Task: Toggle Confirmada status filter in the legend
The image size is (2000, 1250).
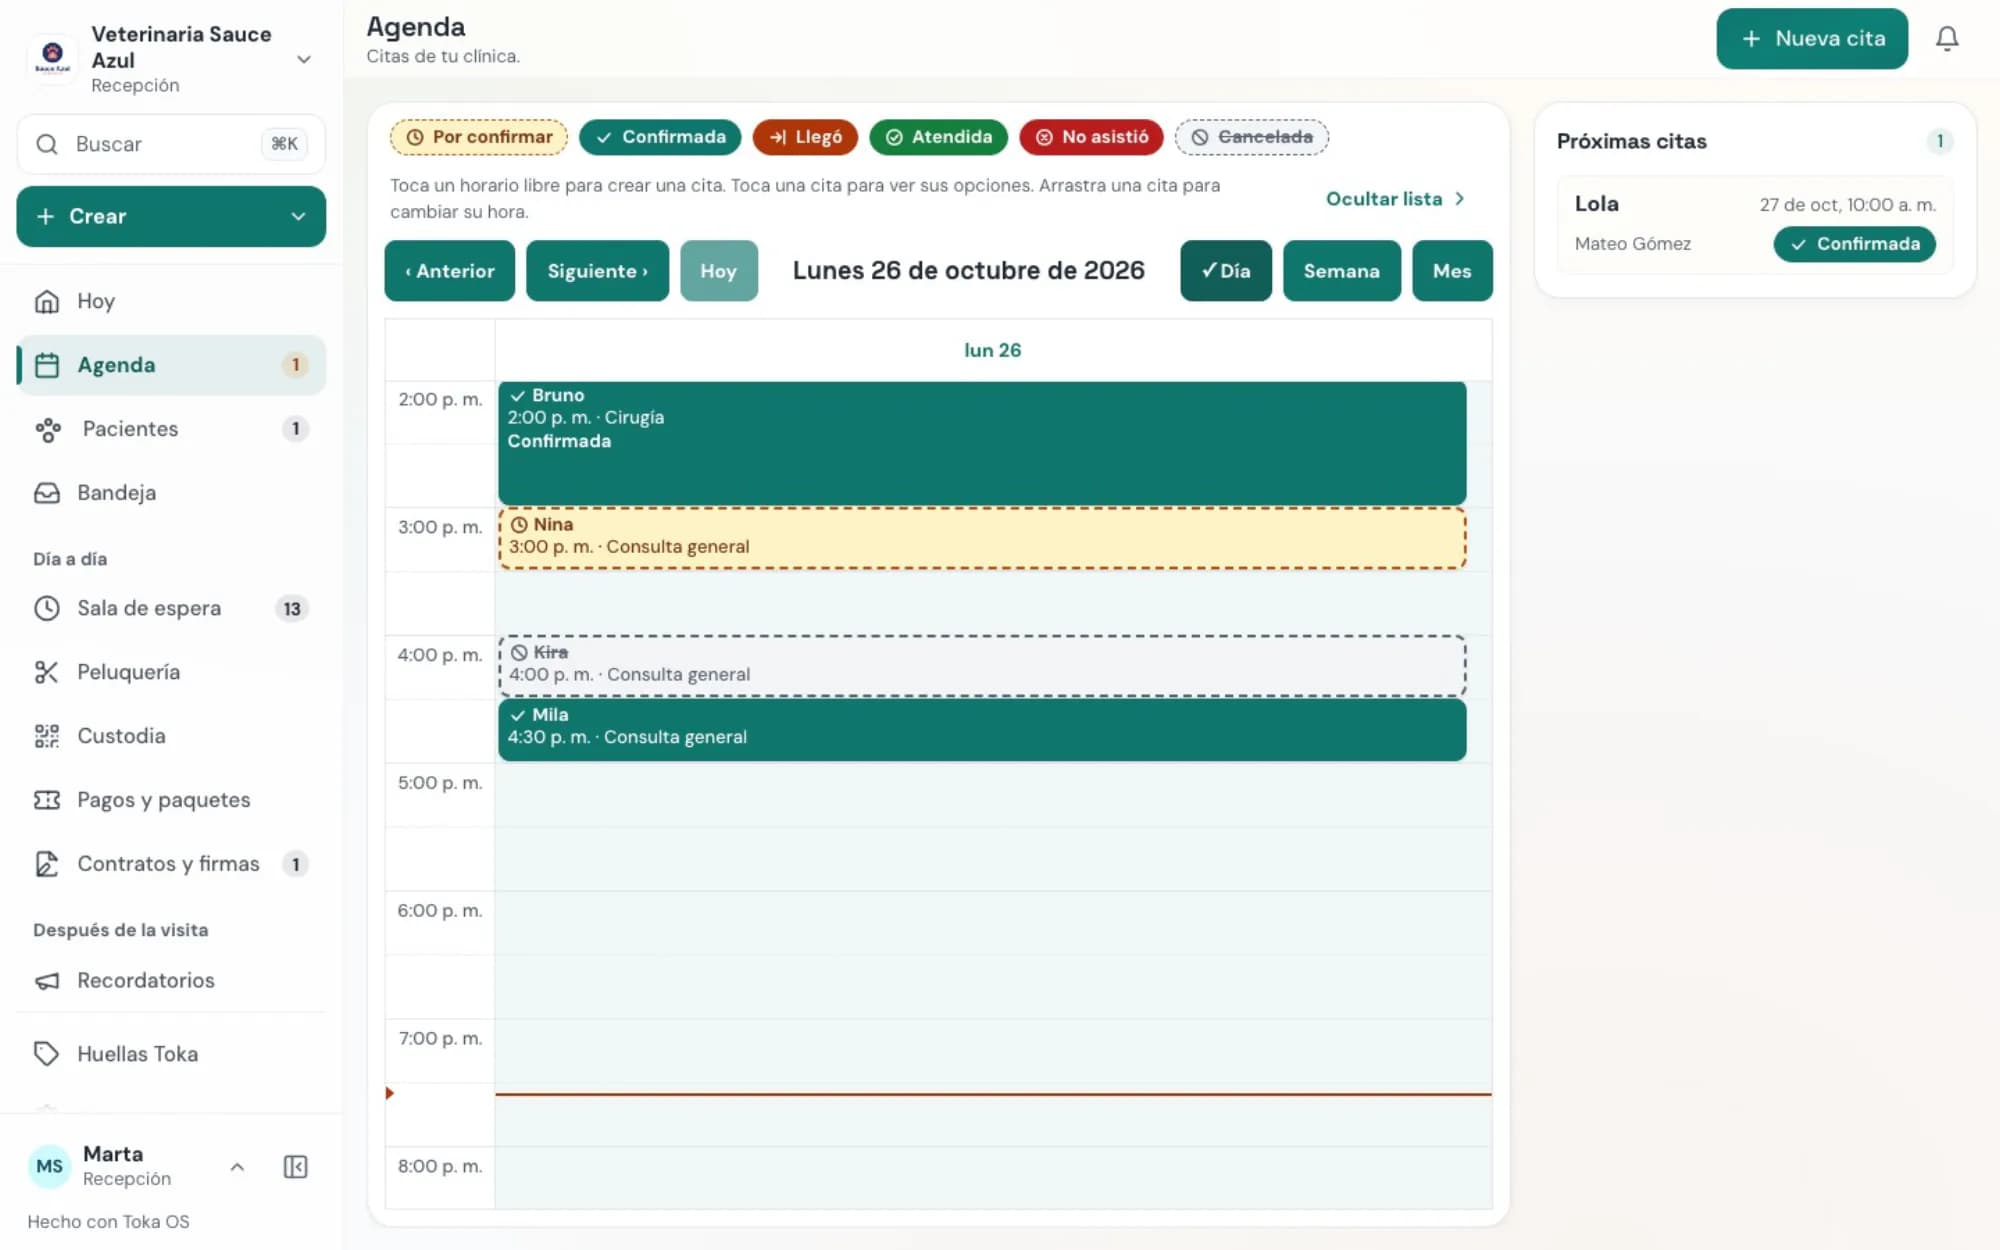Action: pyautogui.click(x=660, y=137)
